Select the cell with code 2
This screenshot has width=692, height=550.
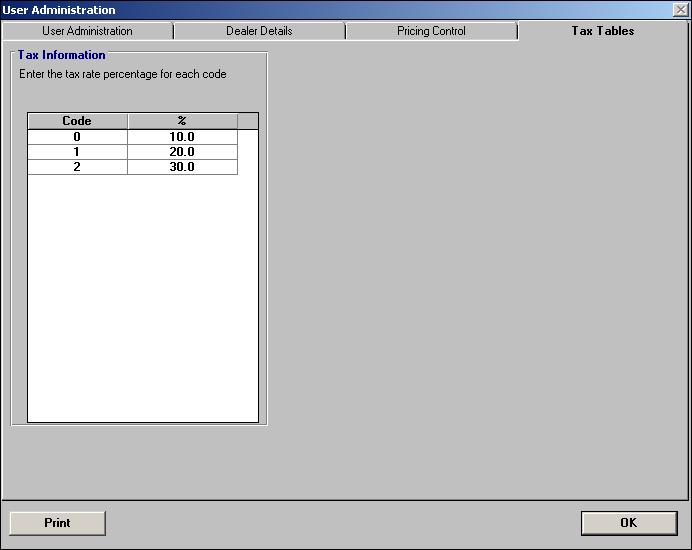[x=77, y=167]
